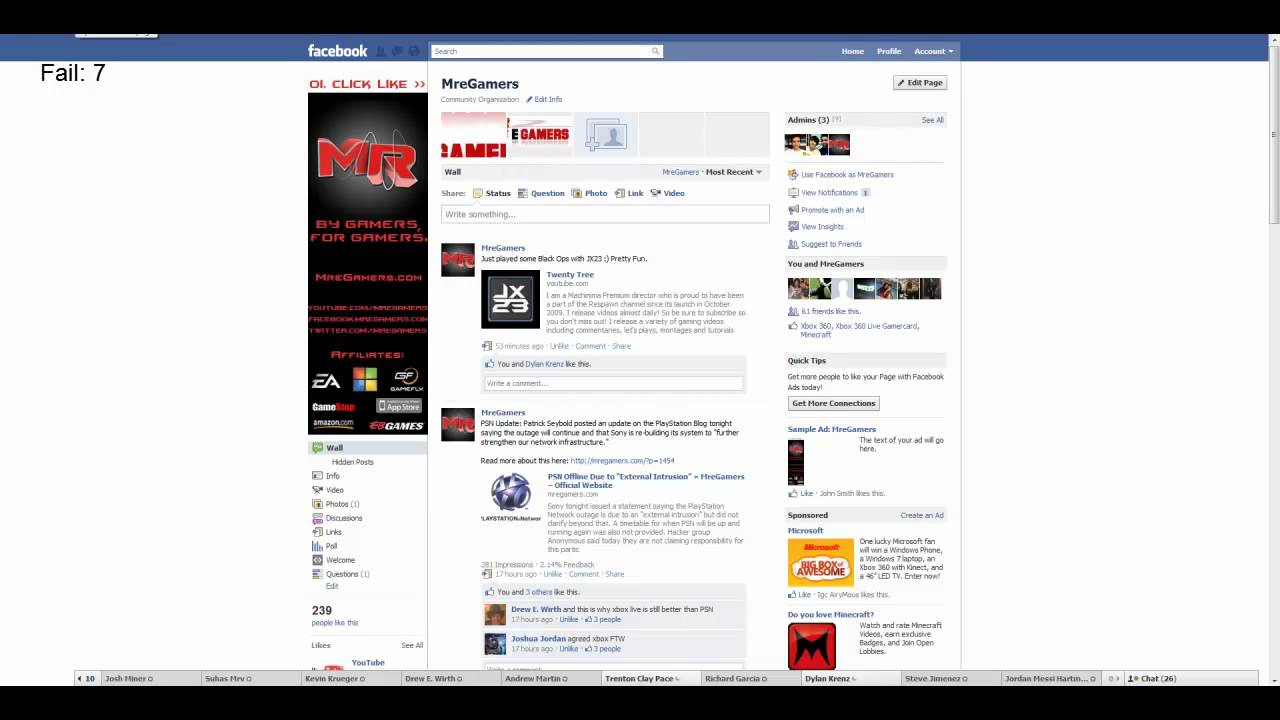Image resolution: width=1280 pixels, height=720 pixels.
Task: Click the Photo share icon
Action: (x=576, y=193)
